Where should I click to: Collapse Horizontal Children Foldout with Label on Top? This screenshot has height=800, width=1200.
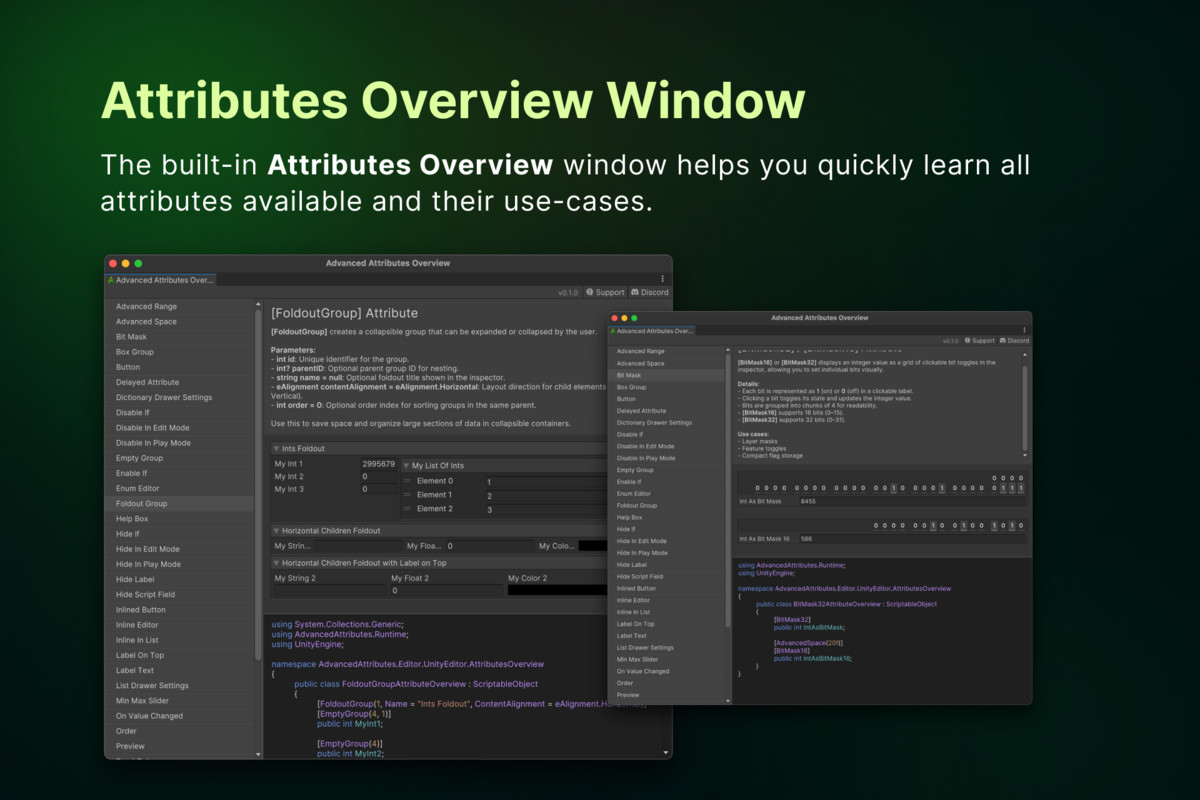277,563
